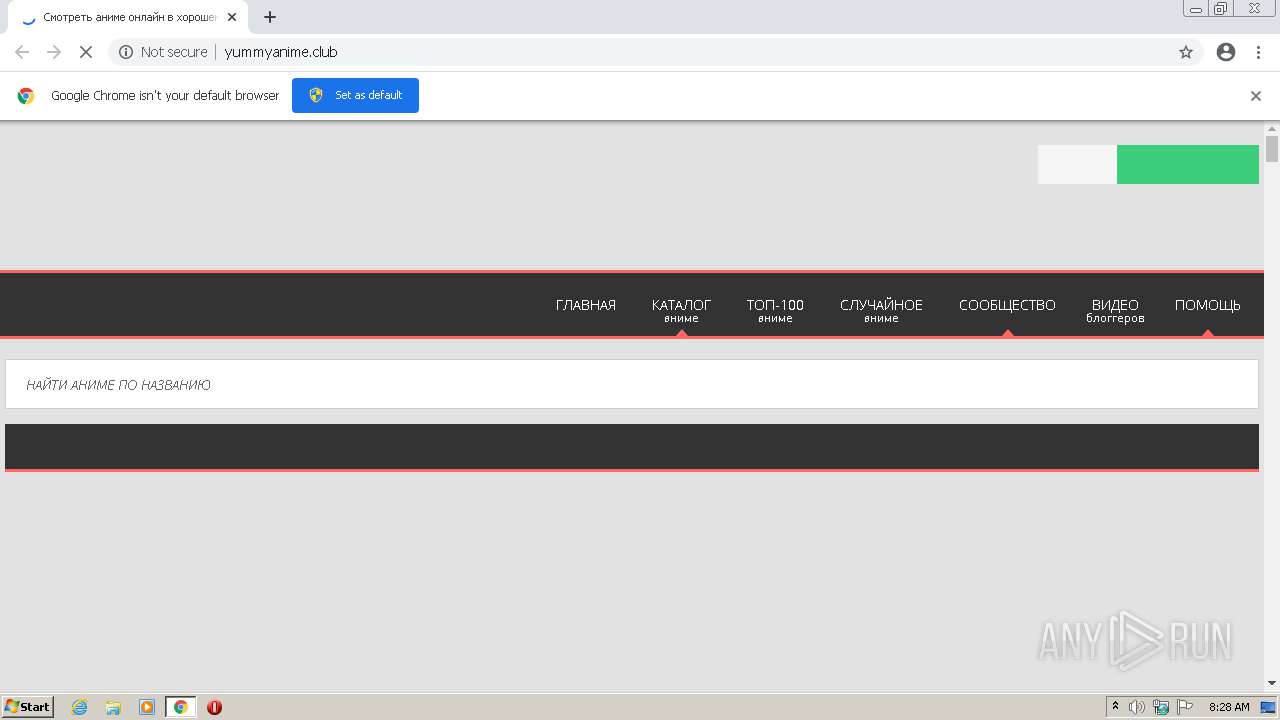1280x720 pixels.
Task: Expand the ПОМОЩЬ menu
Action: coord(1208,305)
